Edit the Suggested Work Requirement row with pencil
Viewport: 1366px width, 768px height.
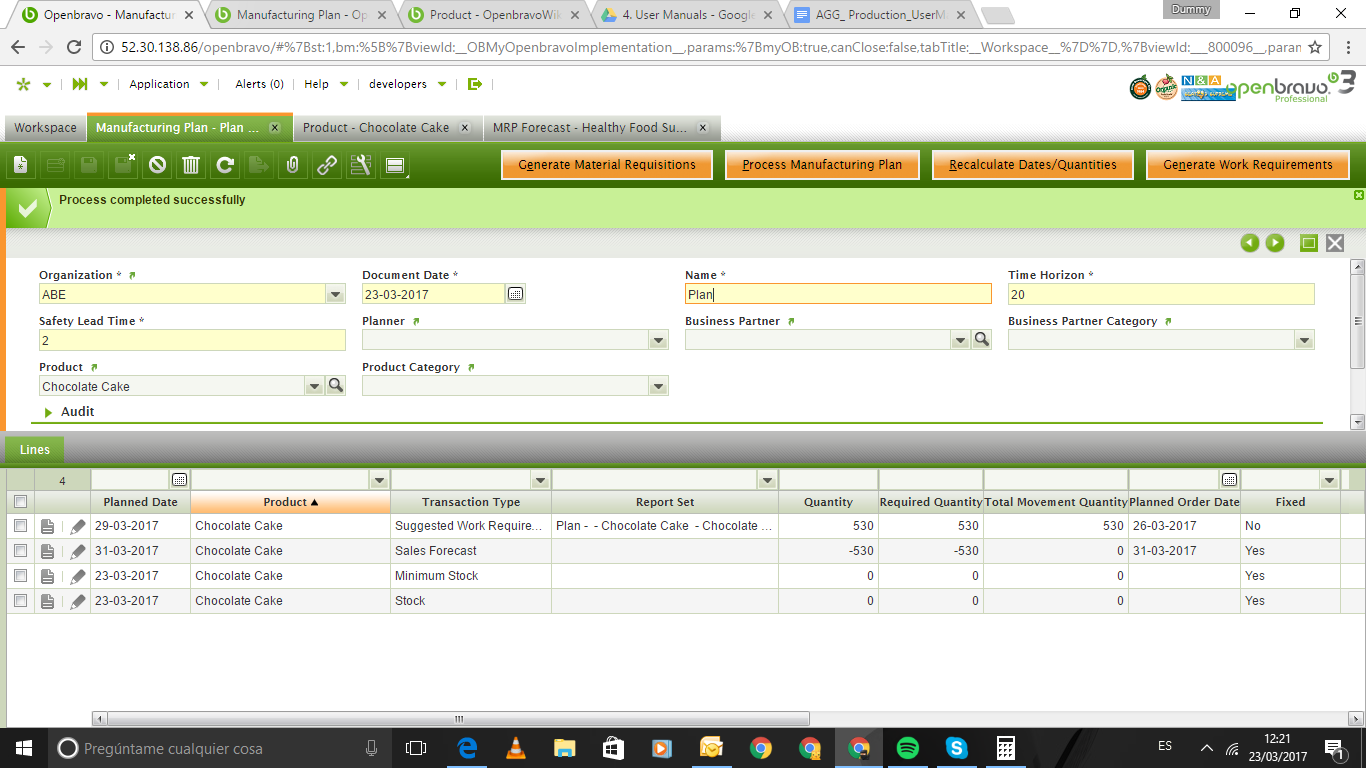pos(78,526)
